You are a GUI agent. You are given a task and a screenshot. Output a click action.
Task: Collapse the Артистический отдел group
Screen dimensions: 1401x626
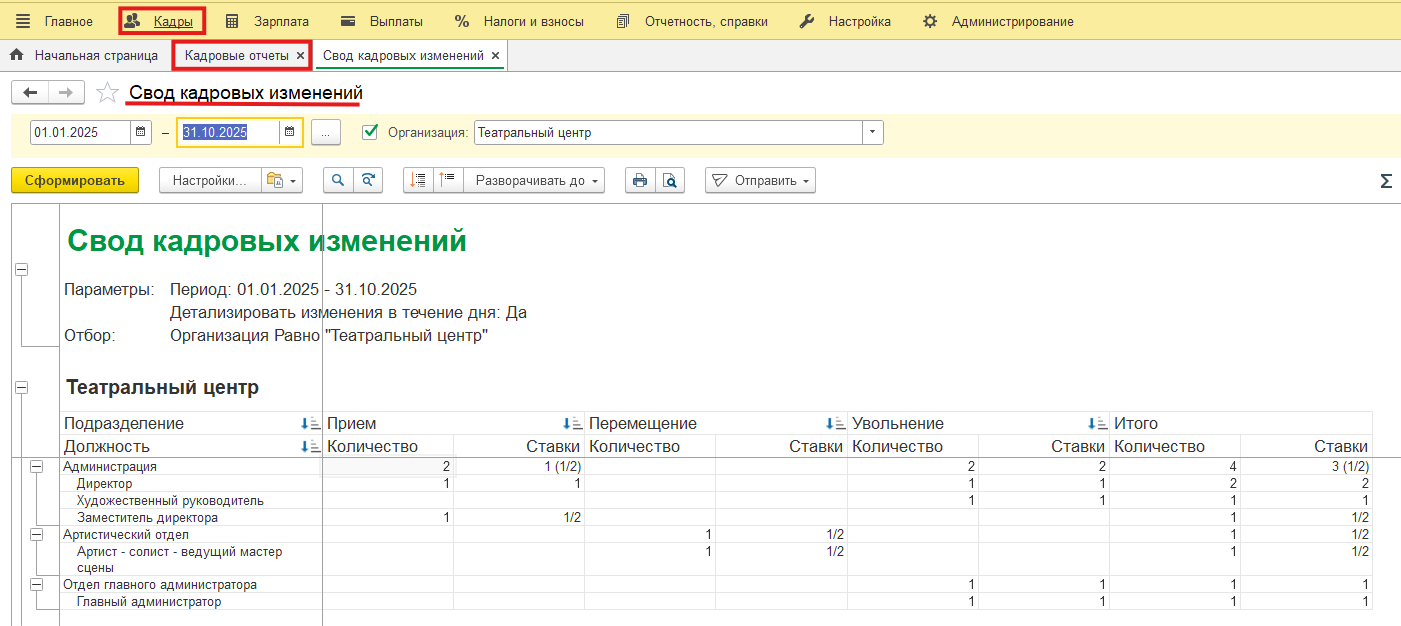point(37,535)
